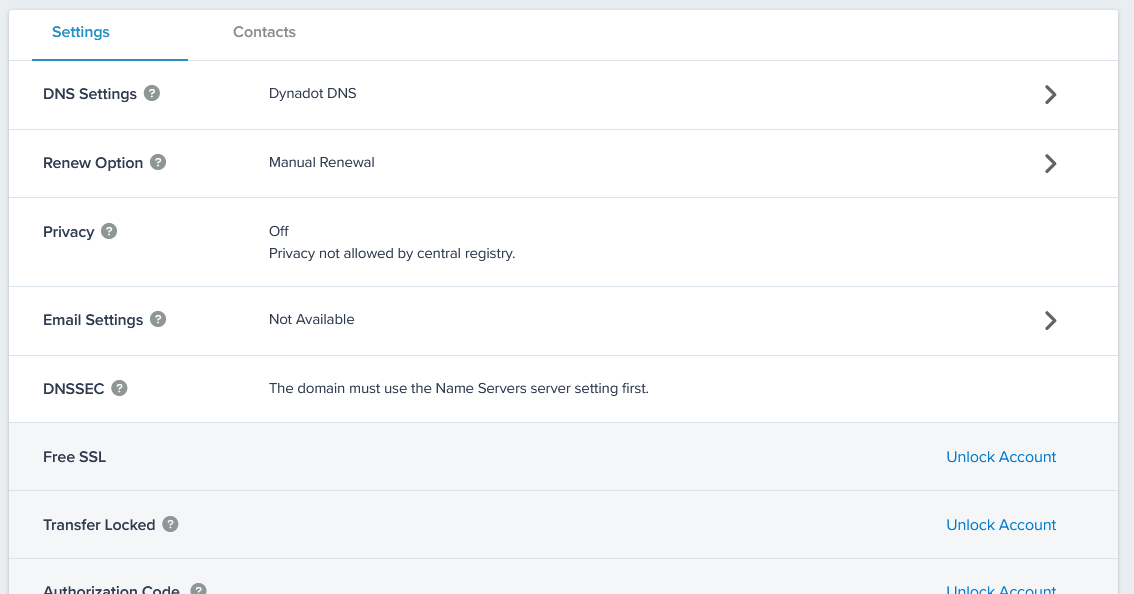Viewport: 1134px width, 594px height.
Task: Click the DNS Settings label
Action: pyautogui.click(x=90, y=94)
